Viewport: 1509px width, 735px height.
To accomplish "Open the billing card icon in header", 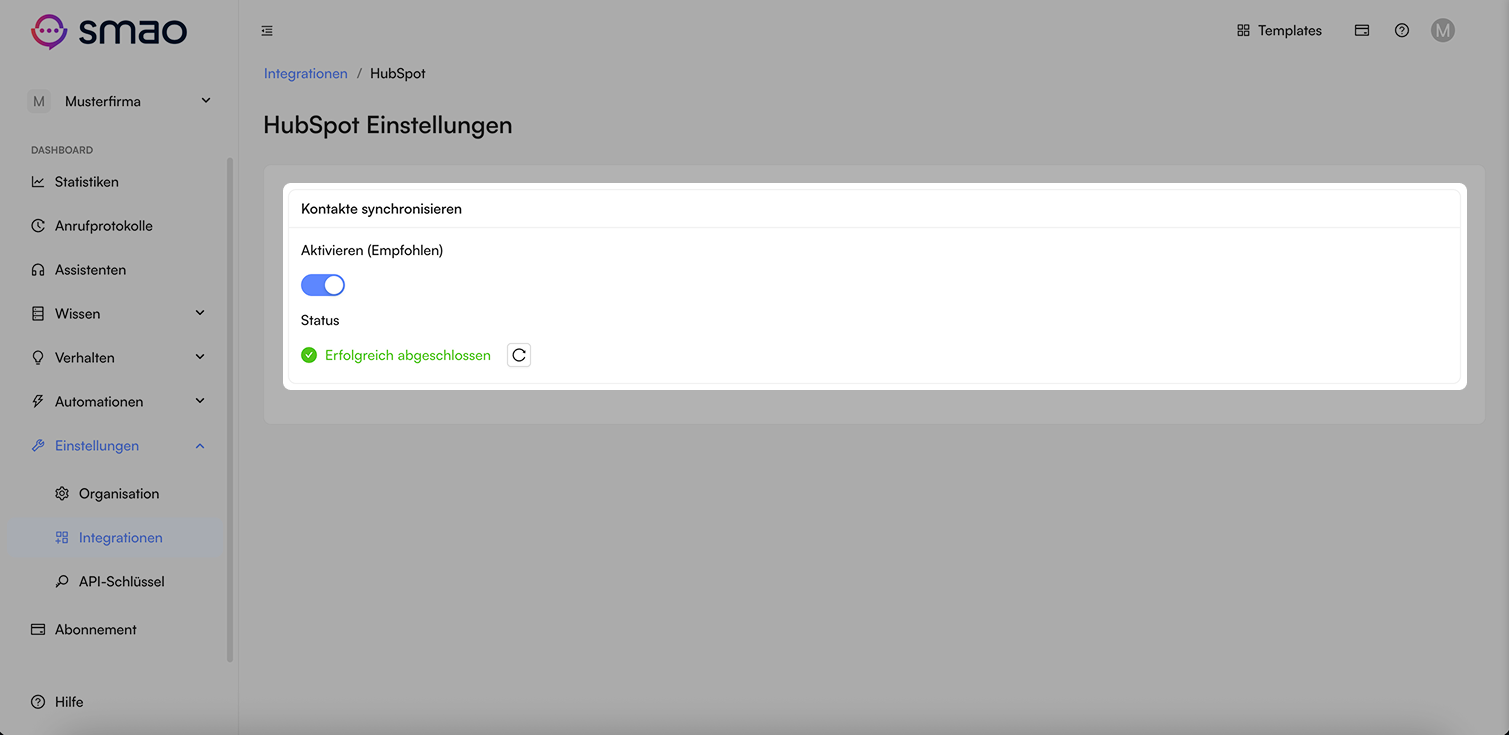I will click(x=1361, y=31).
